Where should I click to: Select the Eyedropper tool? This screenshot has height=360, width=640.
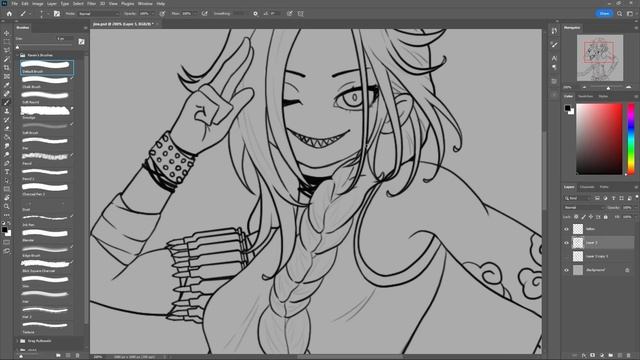pos(7,85)
